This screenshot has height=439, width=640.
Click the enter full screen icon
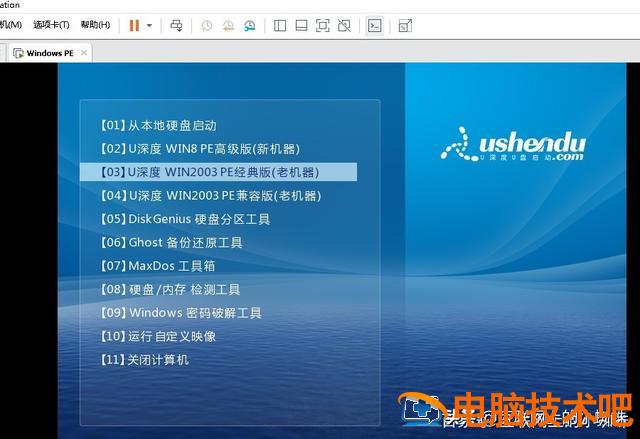pyautogui.click(x=323, y=25)
